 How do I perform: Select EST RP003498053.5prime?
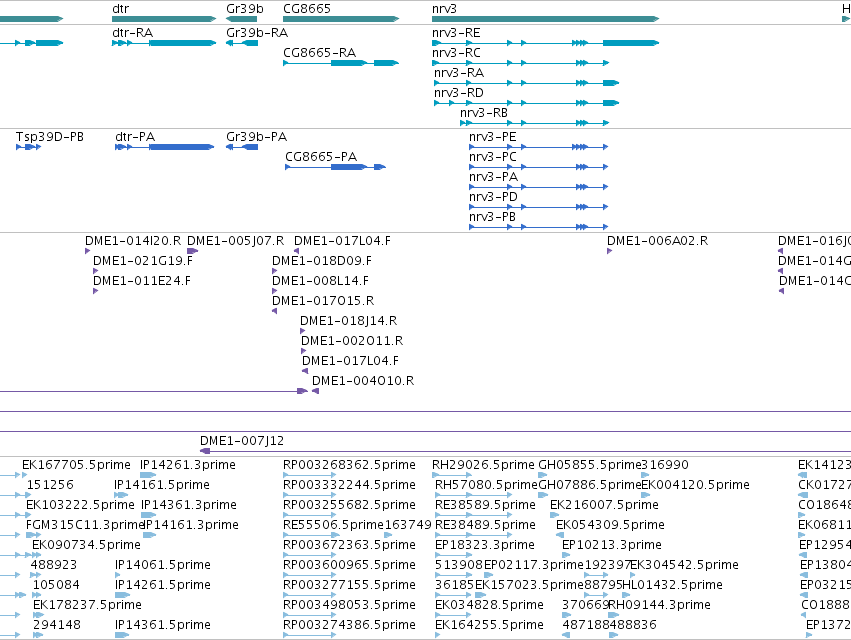tap(350, 605)
